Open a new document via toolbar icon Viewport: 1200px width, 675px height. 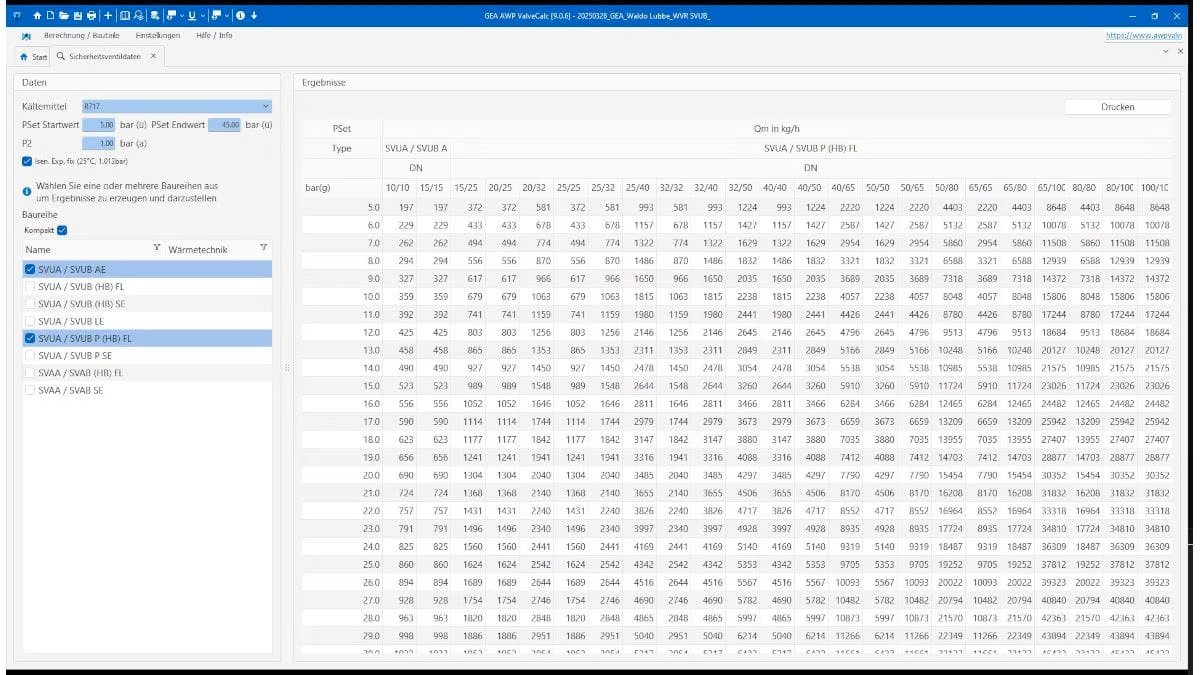[x=50, y=15]
